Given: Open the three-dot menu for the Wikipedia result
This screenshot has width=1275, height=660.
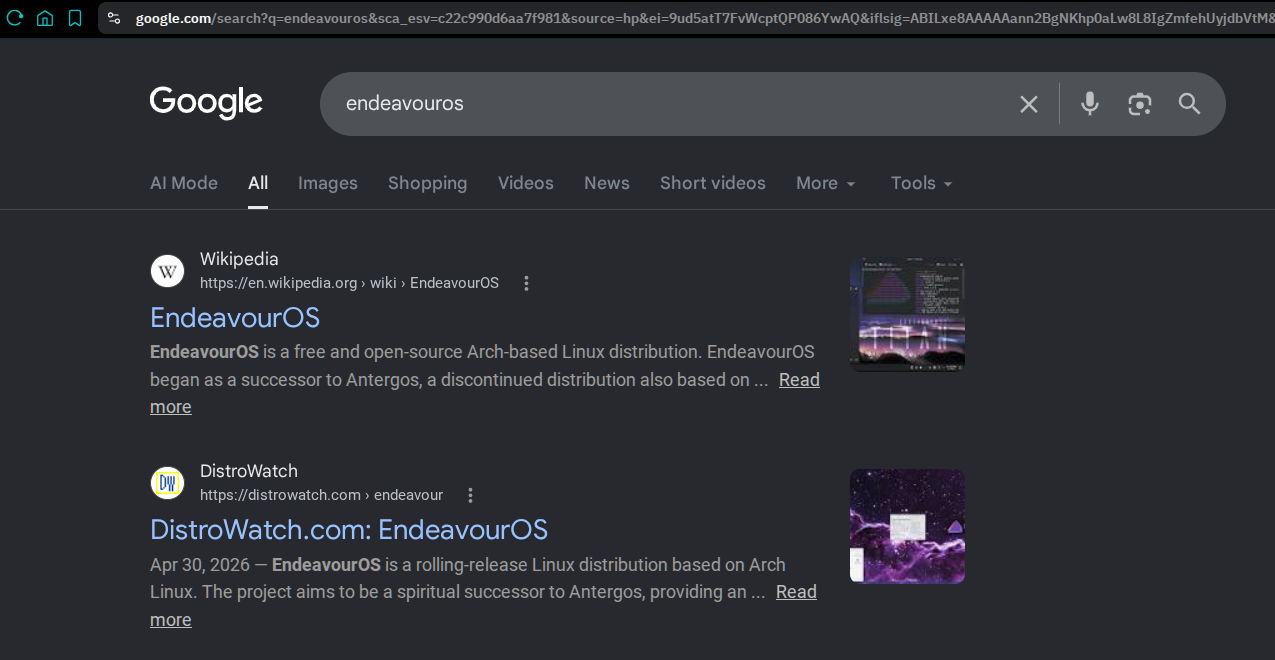Looking at the screenshot, I should [526, 283].
